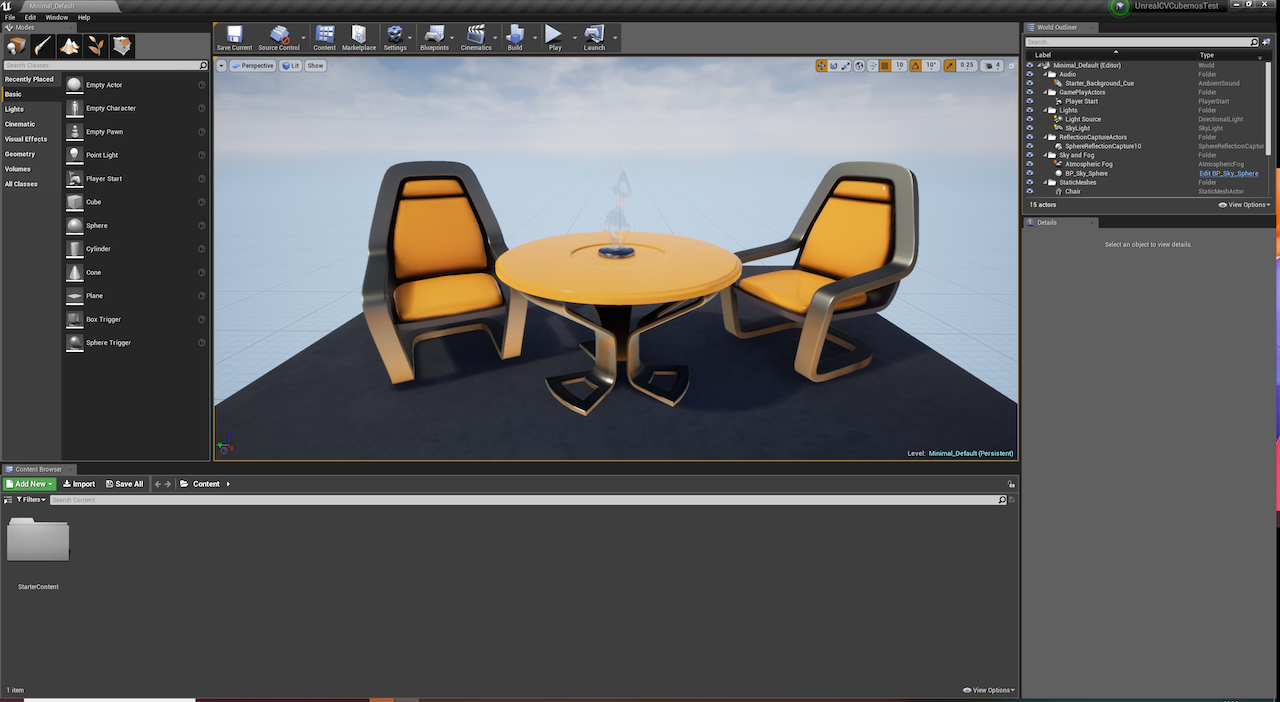Open the Marketplace from the toolbar

click(358, 37)
